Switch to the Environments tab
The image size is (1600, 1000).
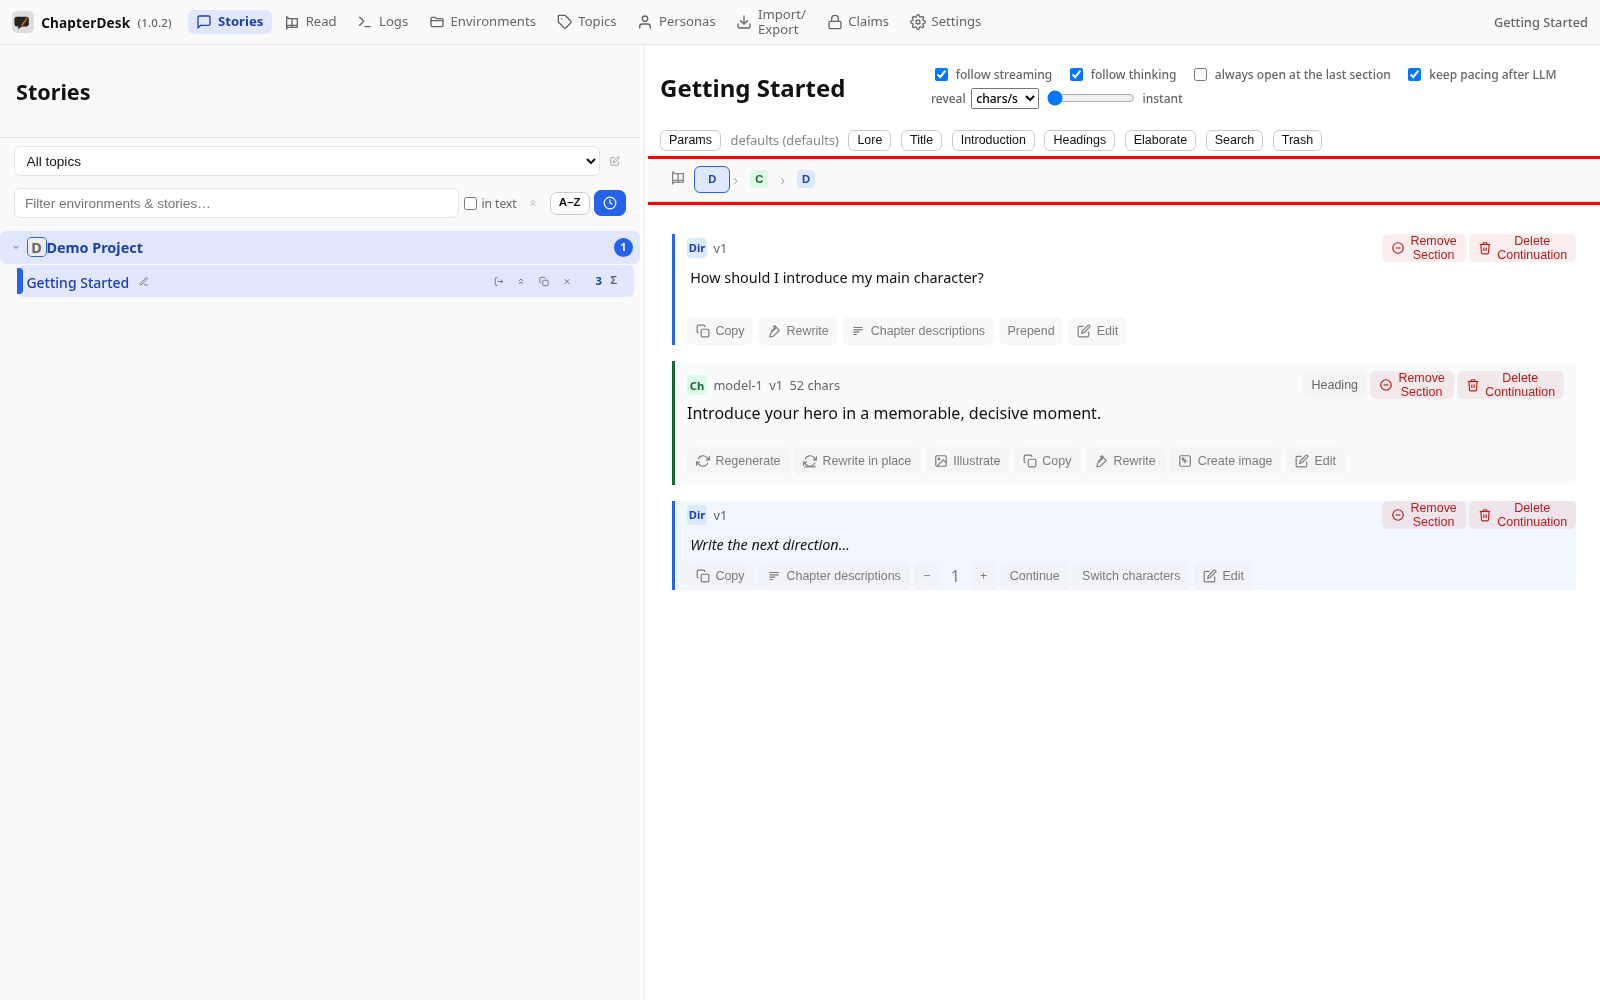coord(483,22)
